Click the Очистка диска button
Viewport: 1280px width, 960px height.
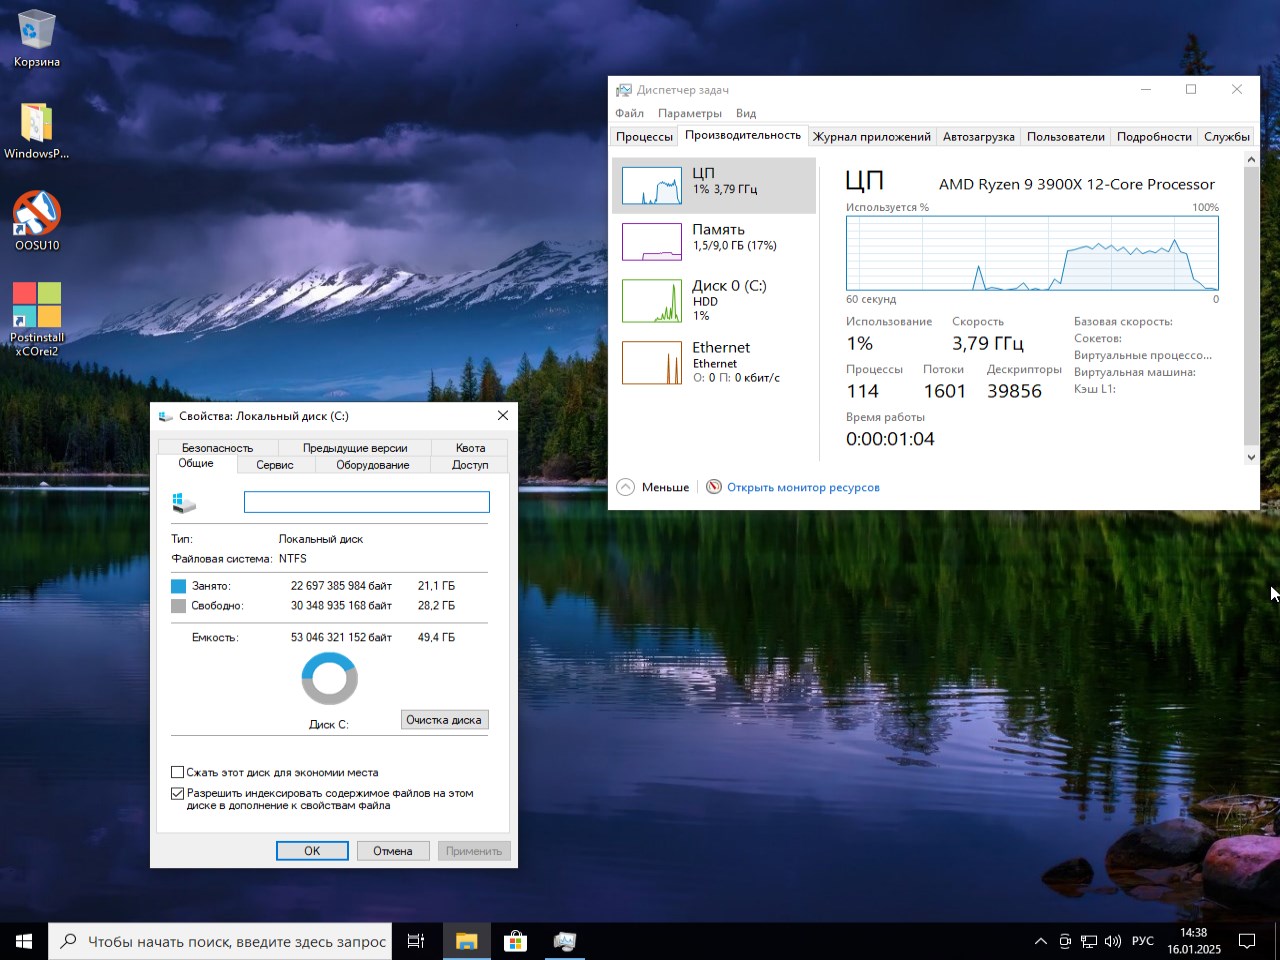click(x=444, y=720)
